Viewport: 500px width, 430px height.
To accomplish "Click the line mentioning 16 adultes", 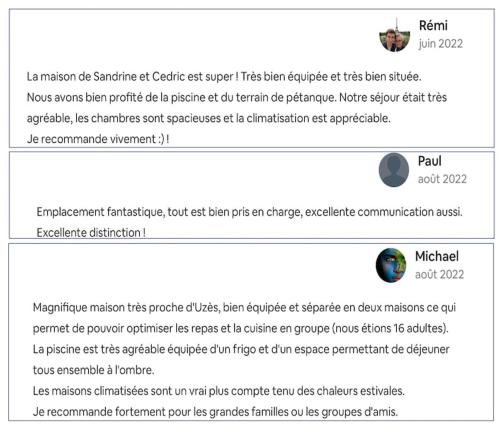I will click(x=241, y=328).
